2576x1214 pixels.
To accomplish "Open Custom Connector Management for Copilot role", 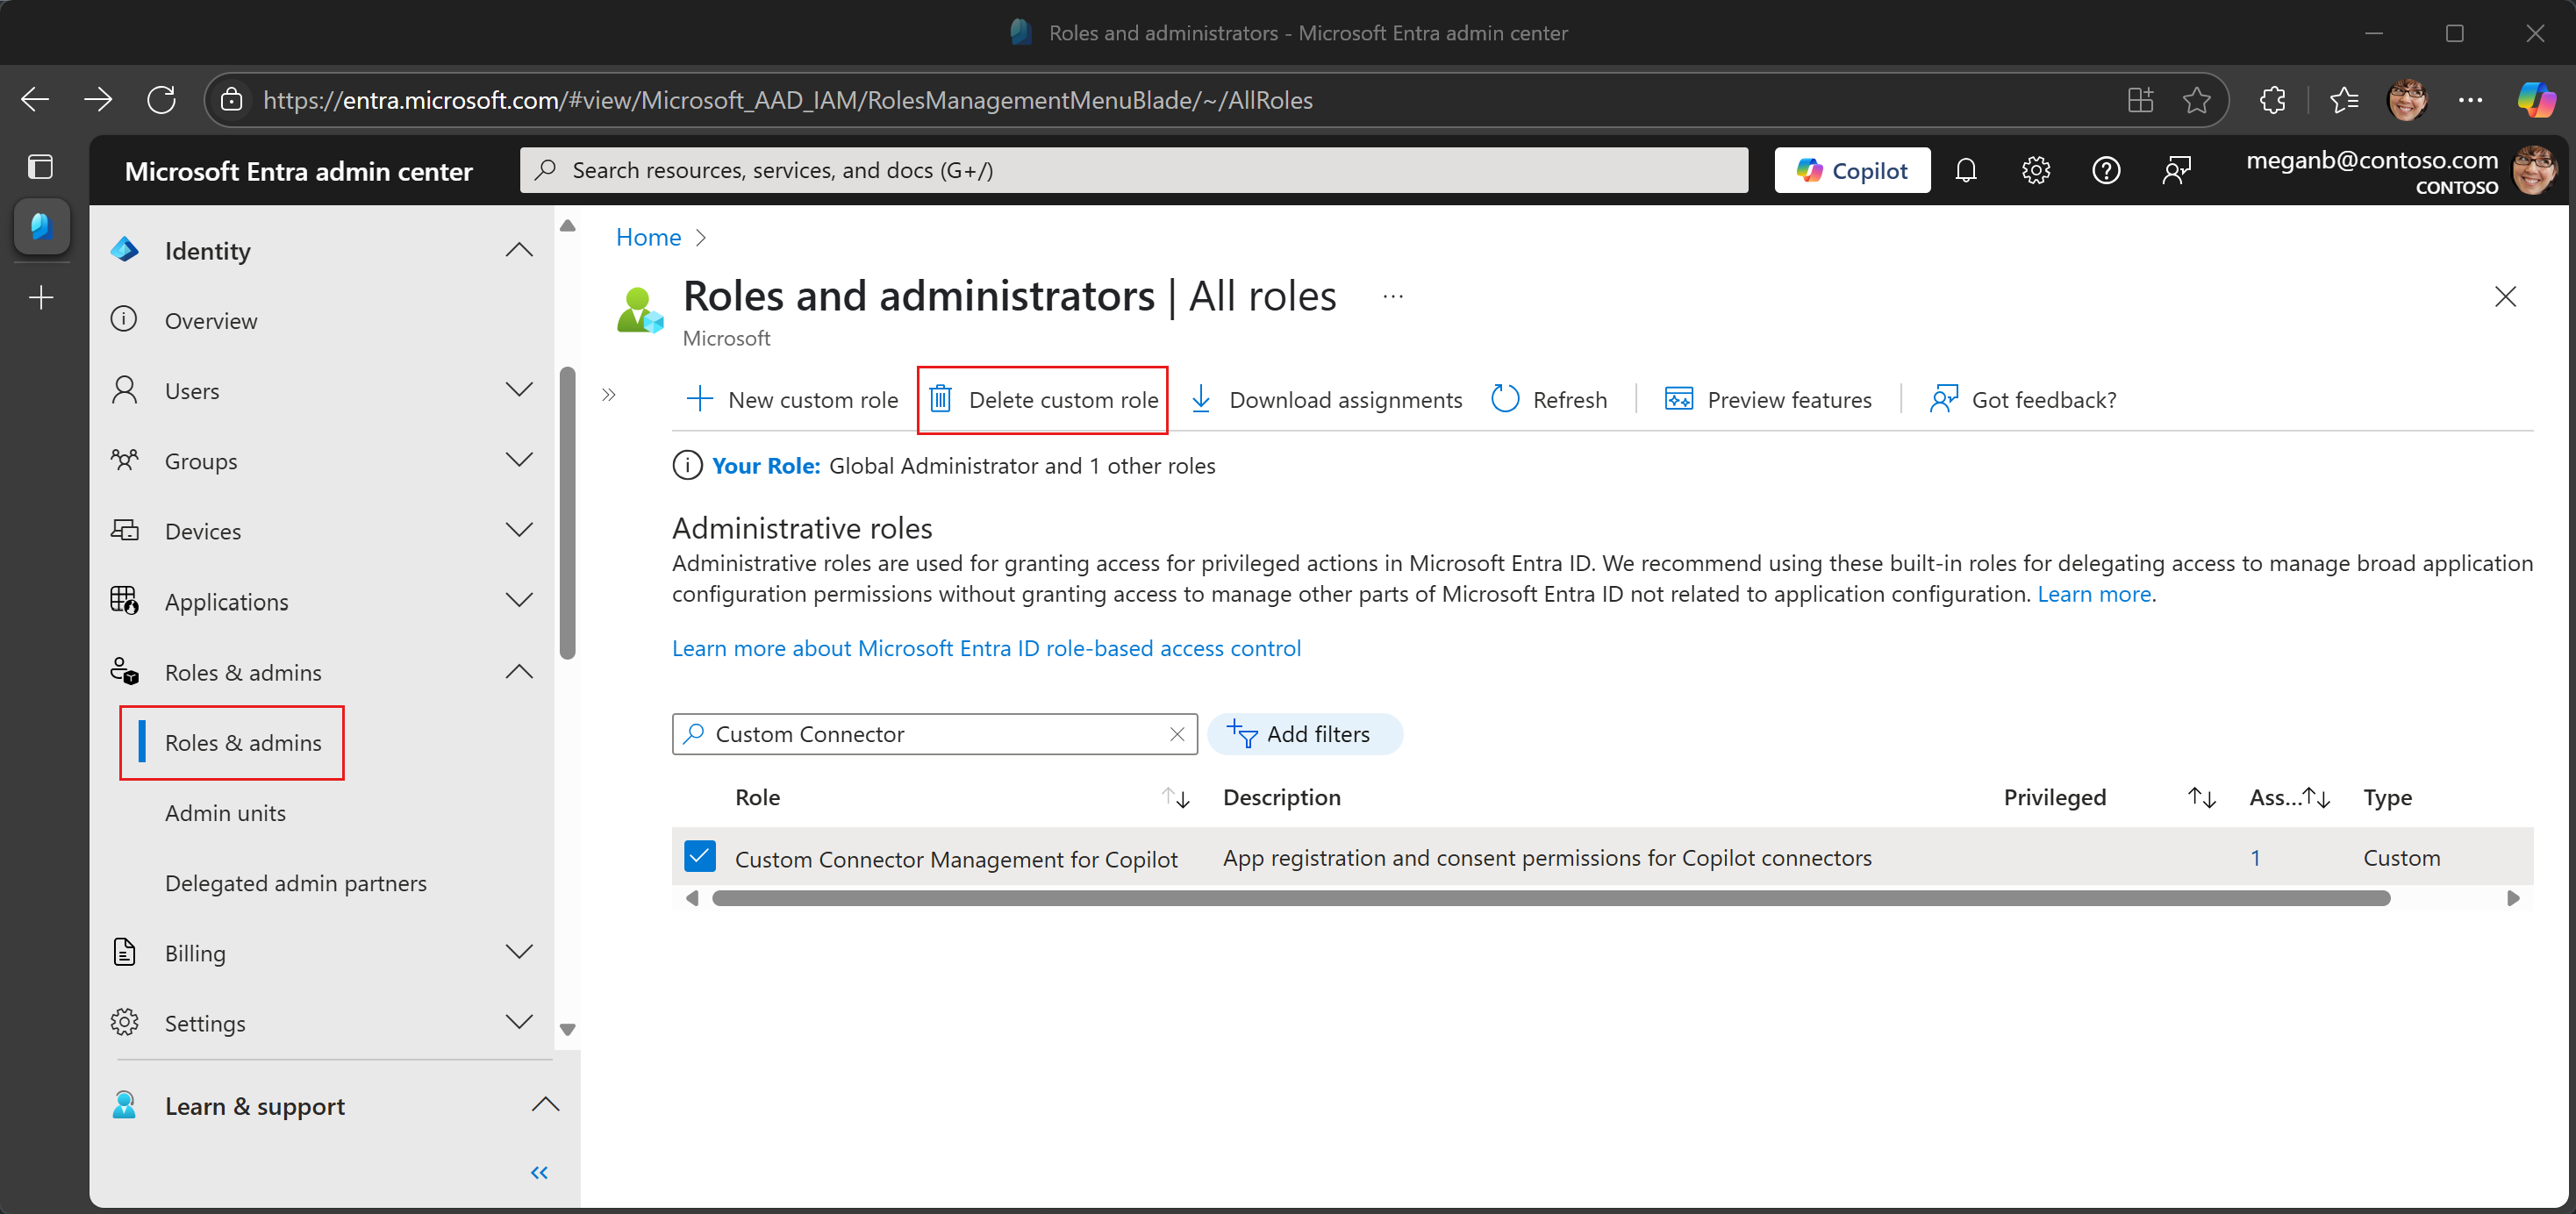I will click(956, 859).
